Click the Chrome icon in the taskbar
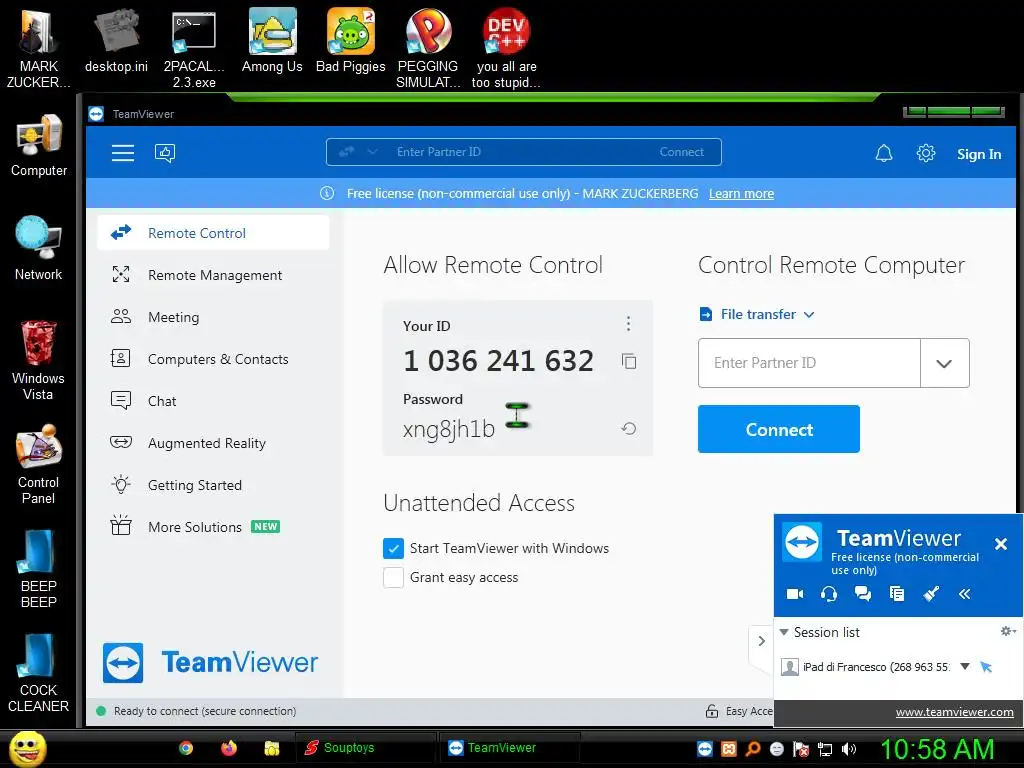The image size is (1024, 768). 186,748
